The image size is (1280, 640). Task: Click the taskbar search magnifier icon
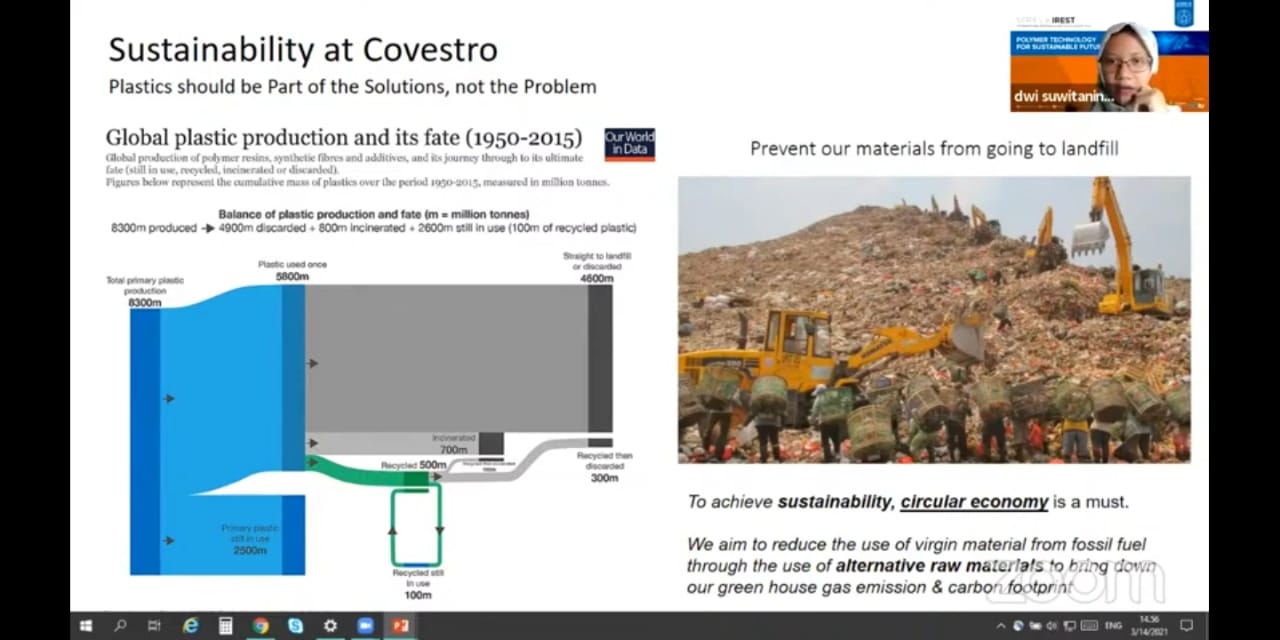click(121, 626)
